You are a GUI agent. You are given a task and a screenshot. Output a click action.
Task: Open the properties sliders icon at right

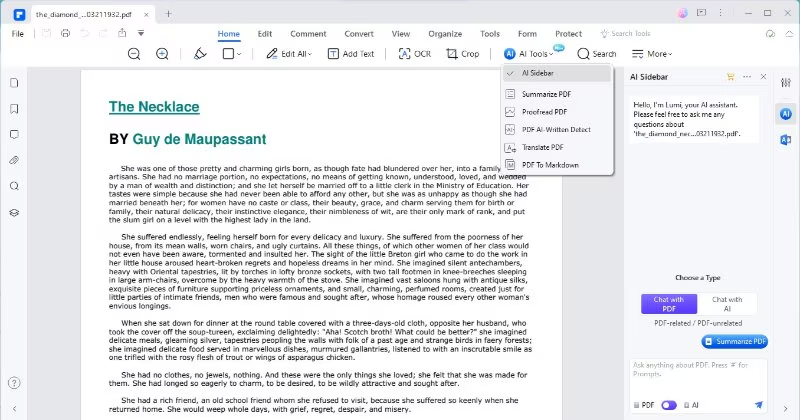point(786,82)
